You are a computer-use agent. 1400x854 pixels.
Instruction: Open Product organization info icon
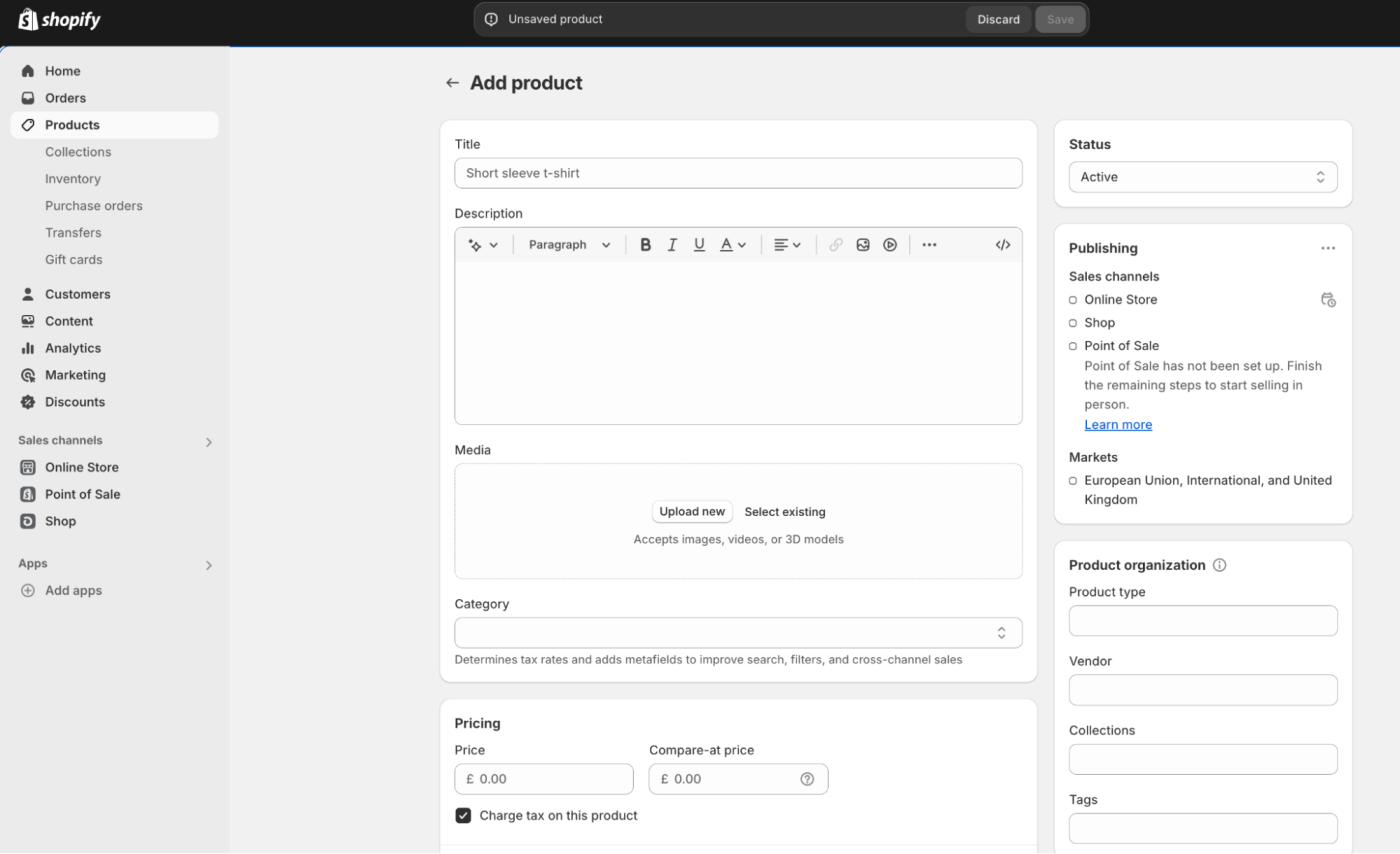point(1220,565)
